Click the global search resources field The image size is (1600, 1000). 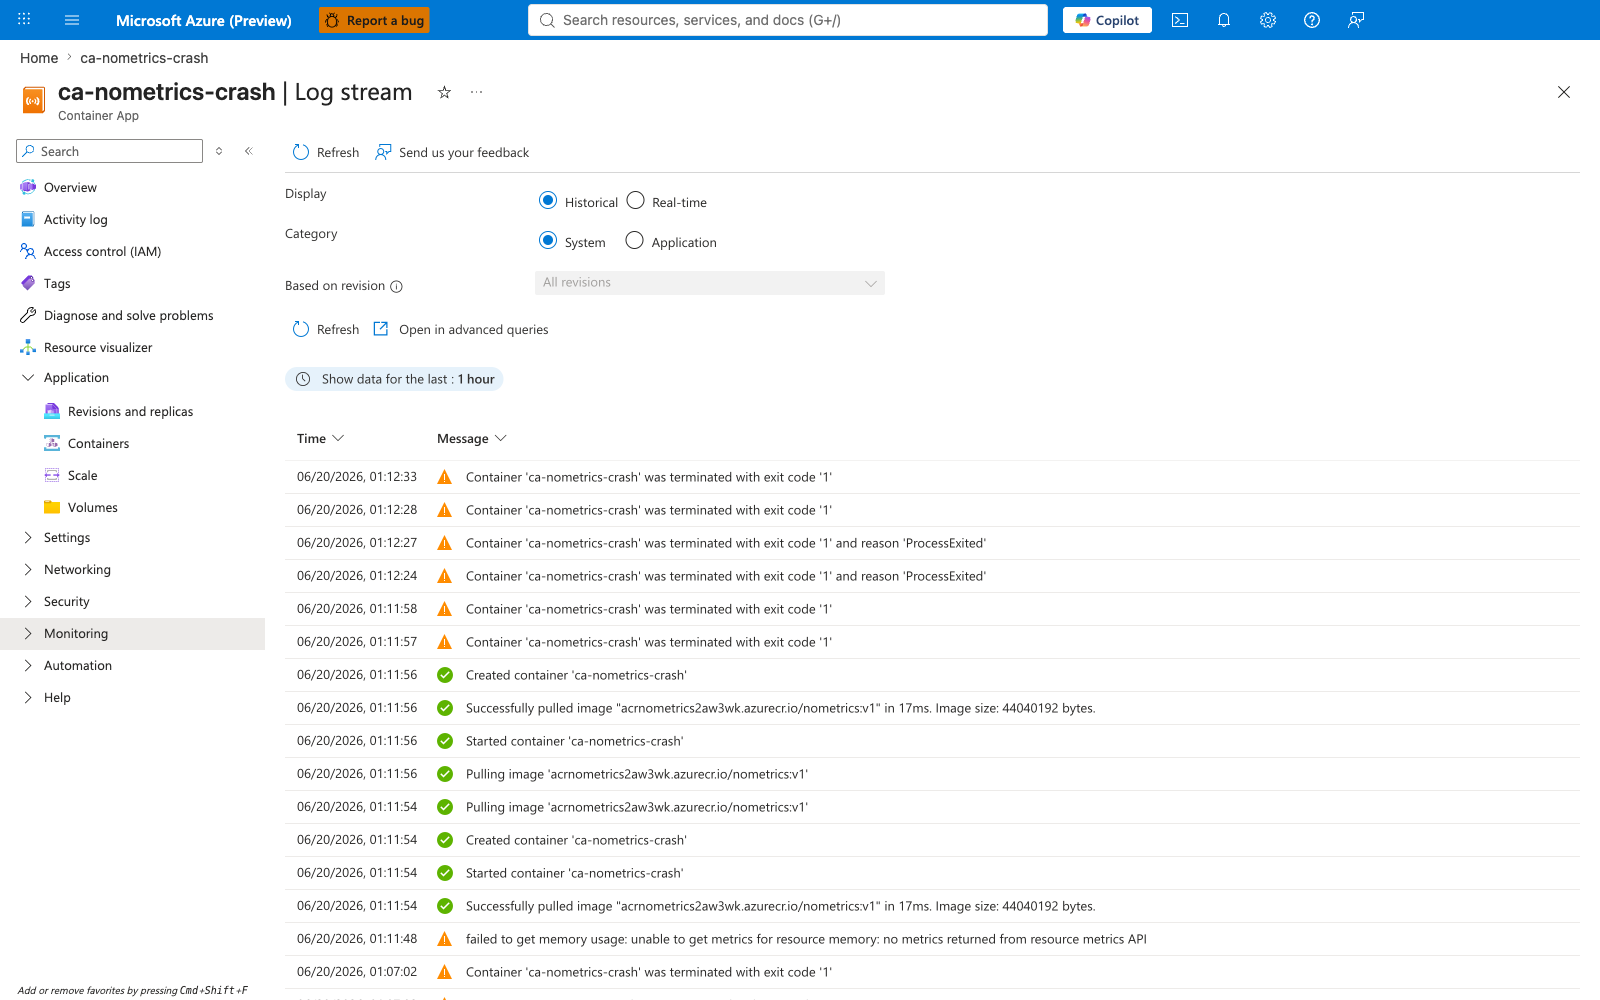tap(788, 20)
